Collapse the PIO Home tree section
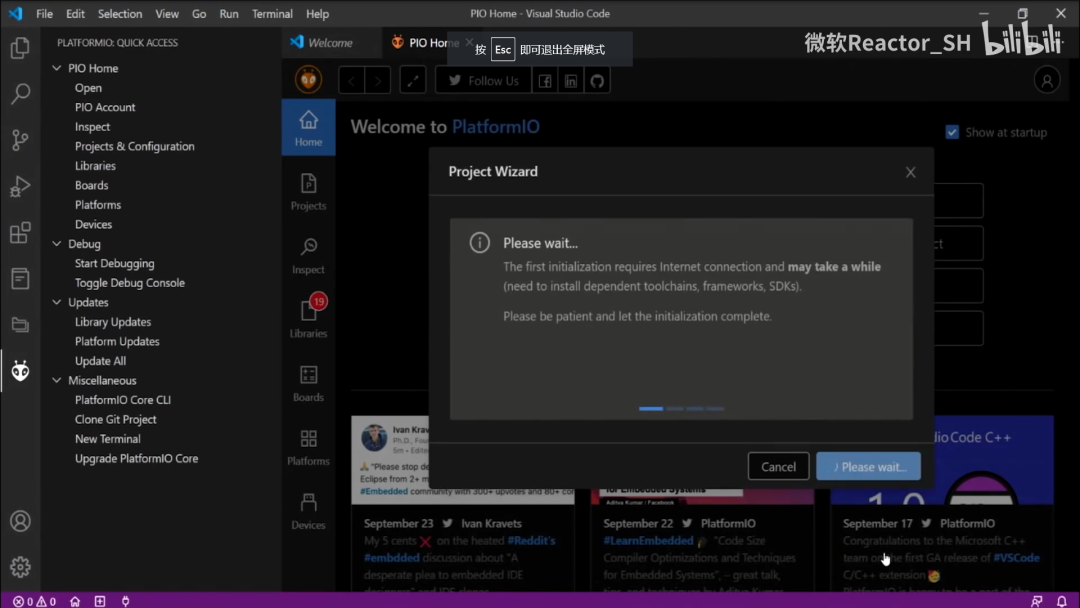 click(x=57, y=68)
